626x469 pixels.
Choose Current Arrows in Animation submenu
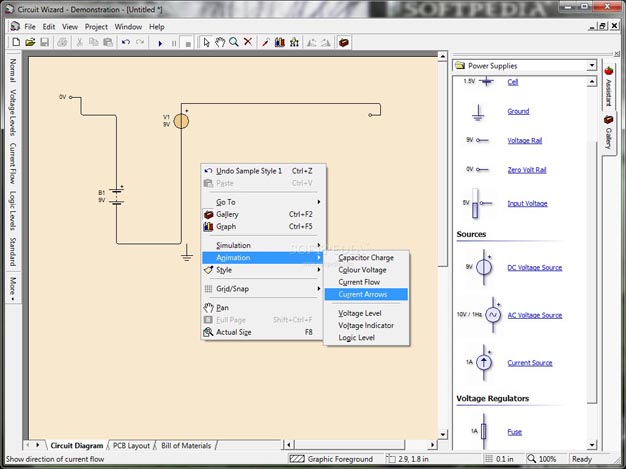(x=366, y=294)
